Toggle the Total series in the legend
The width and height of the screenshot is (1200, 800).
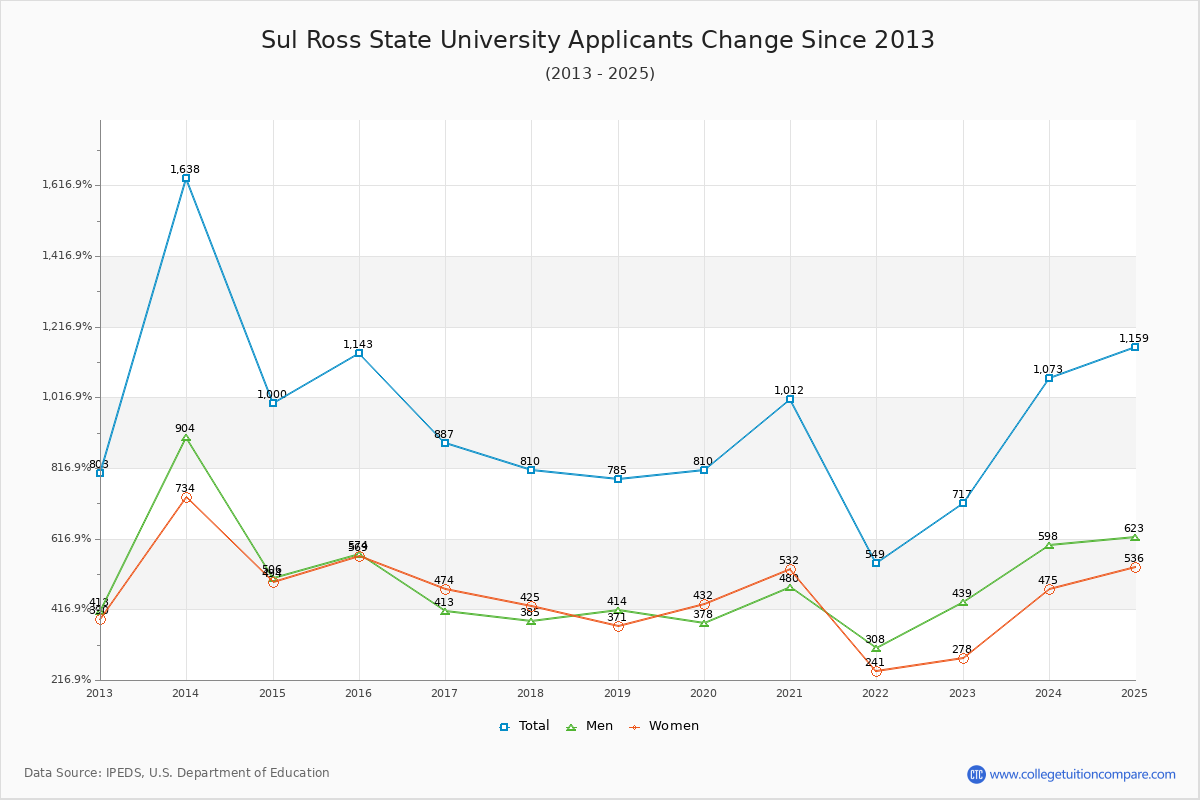click(x=524, y=726)
